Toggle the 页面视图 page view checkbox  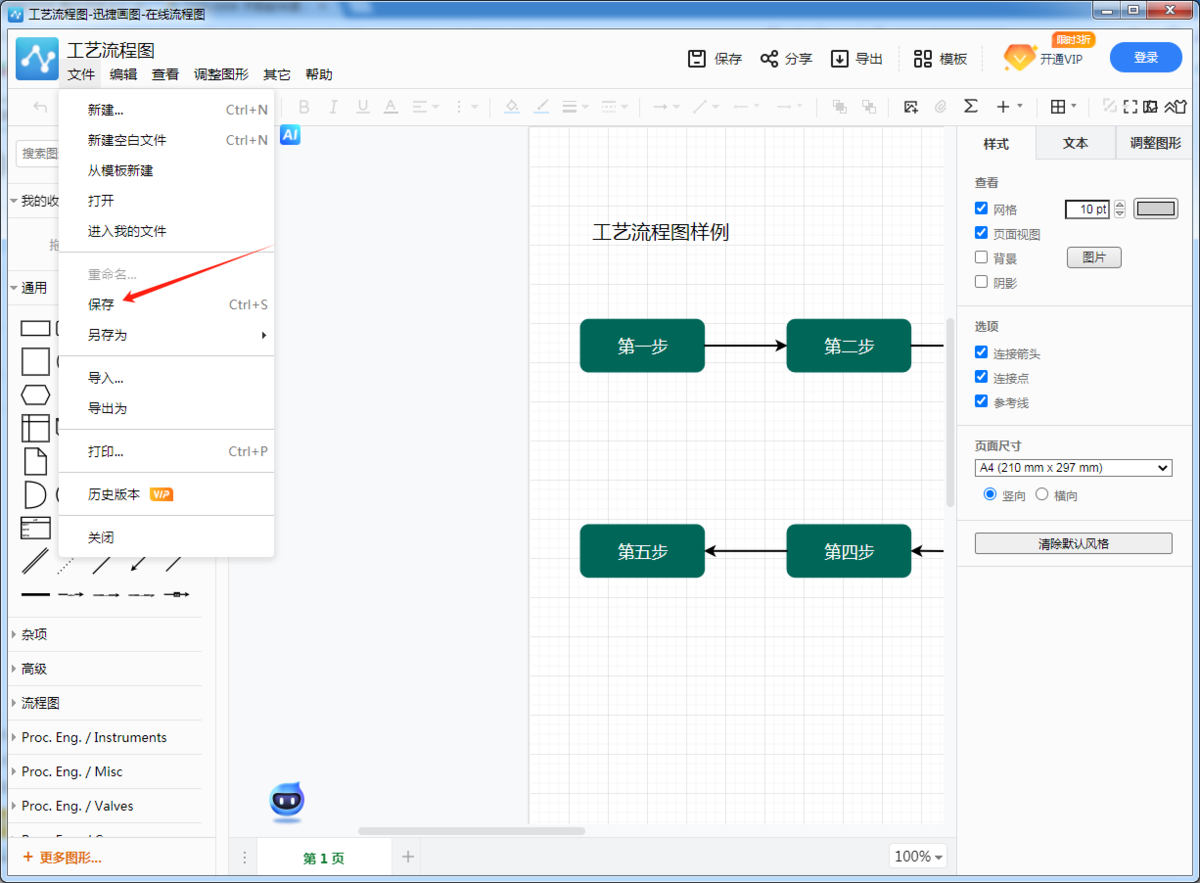point(981,233)
